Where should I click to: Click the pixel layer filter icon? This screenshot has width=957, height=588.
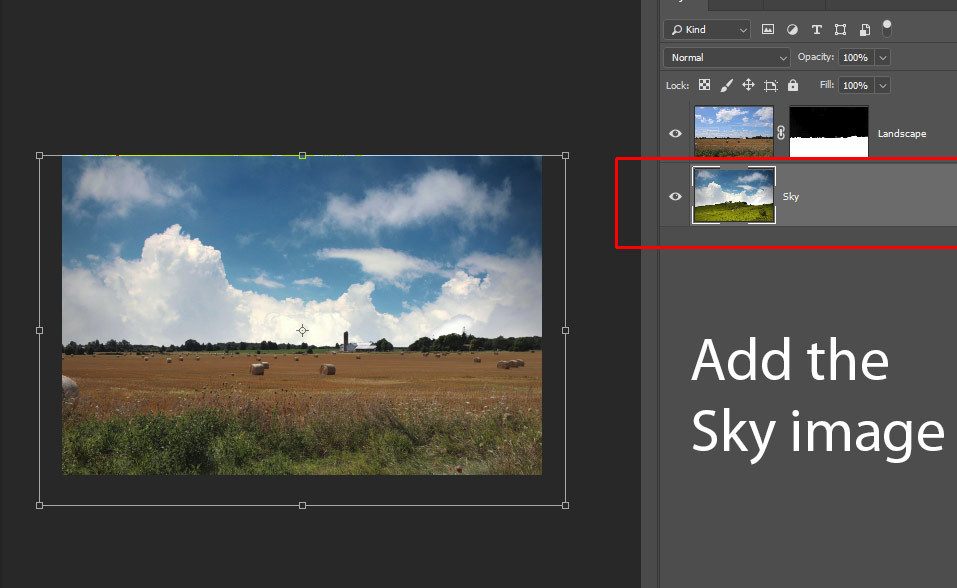[768, 30]
